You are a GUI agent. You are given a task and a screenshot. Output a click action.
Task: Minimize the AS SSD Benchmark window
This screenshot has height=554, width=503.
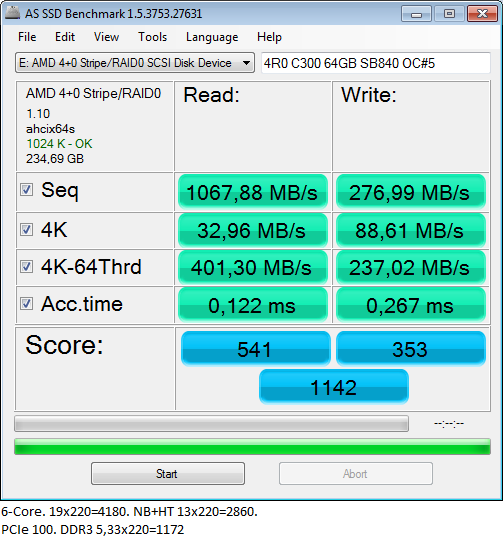(416, 14)
